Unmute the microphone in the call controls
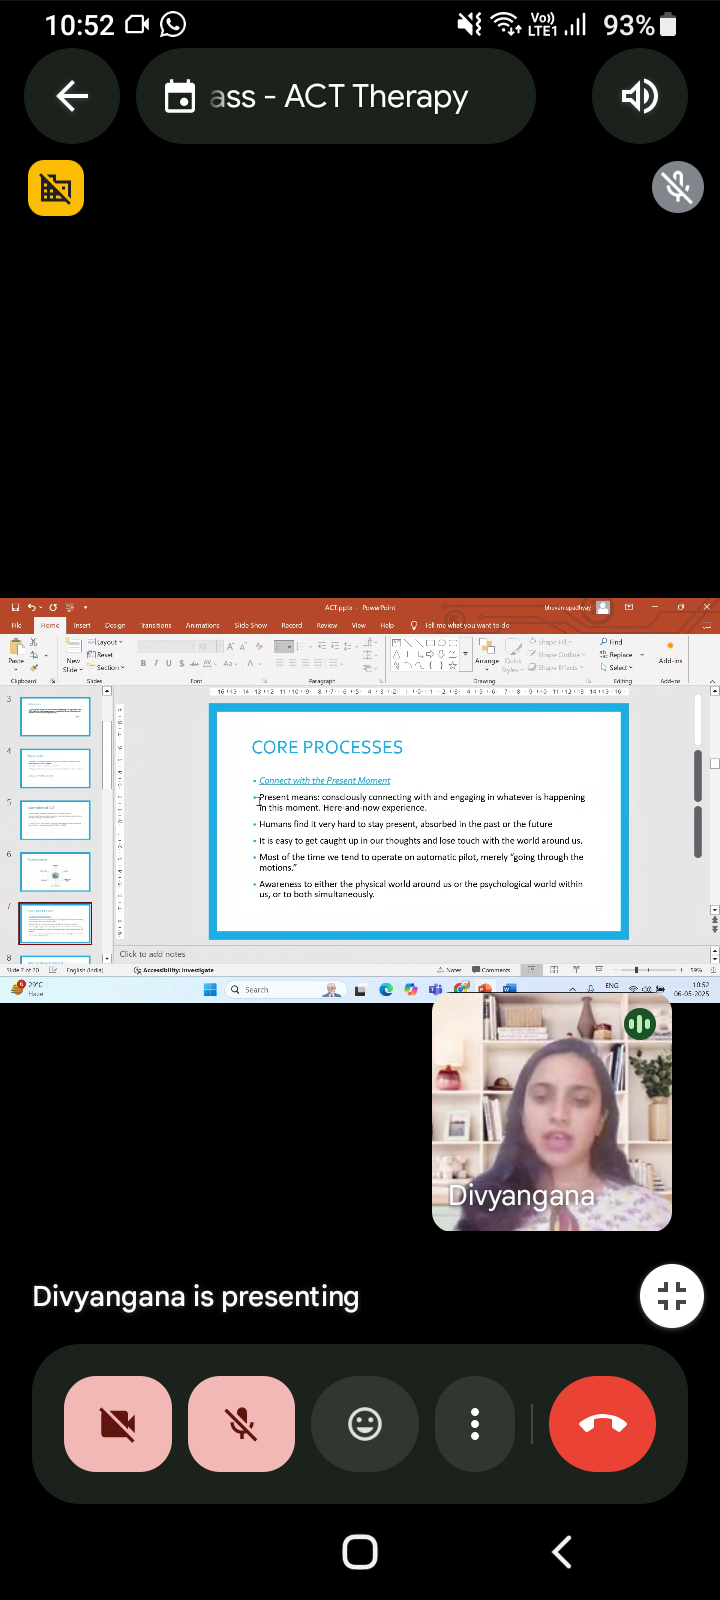This screenshot has width=720, height=1600. 241,1423
